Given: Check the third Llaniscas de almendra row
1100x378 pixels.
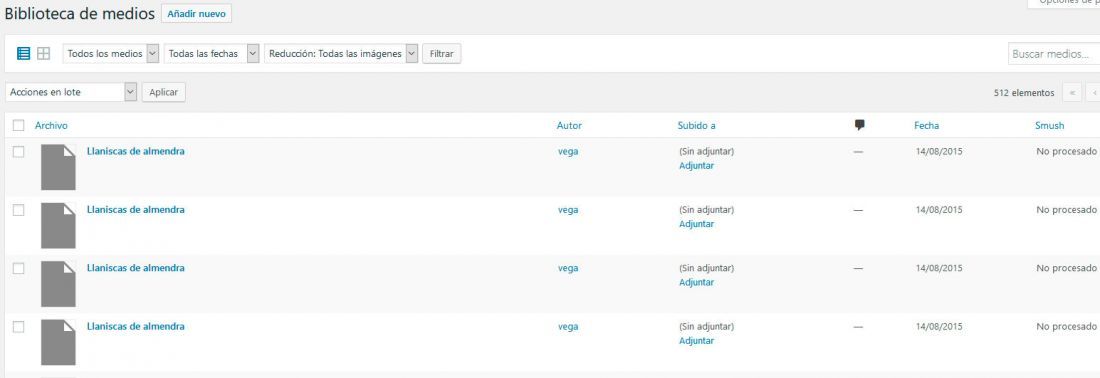Looking at the screenshot, I should coord(19,268).
